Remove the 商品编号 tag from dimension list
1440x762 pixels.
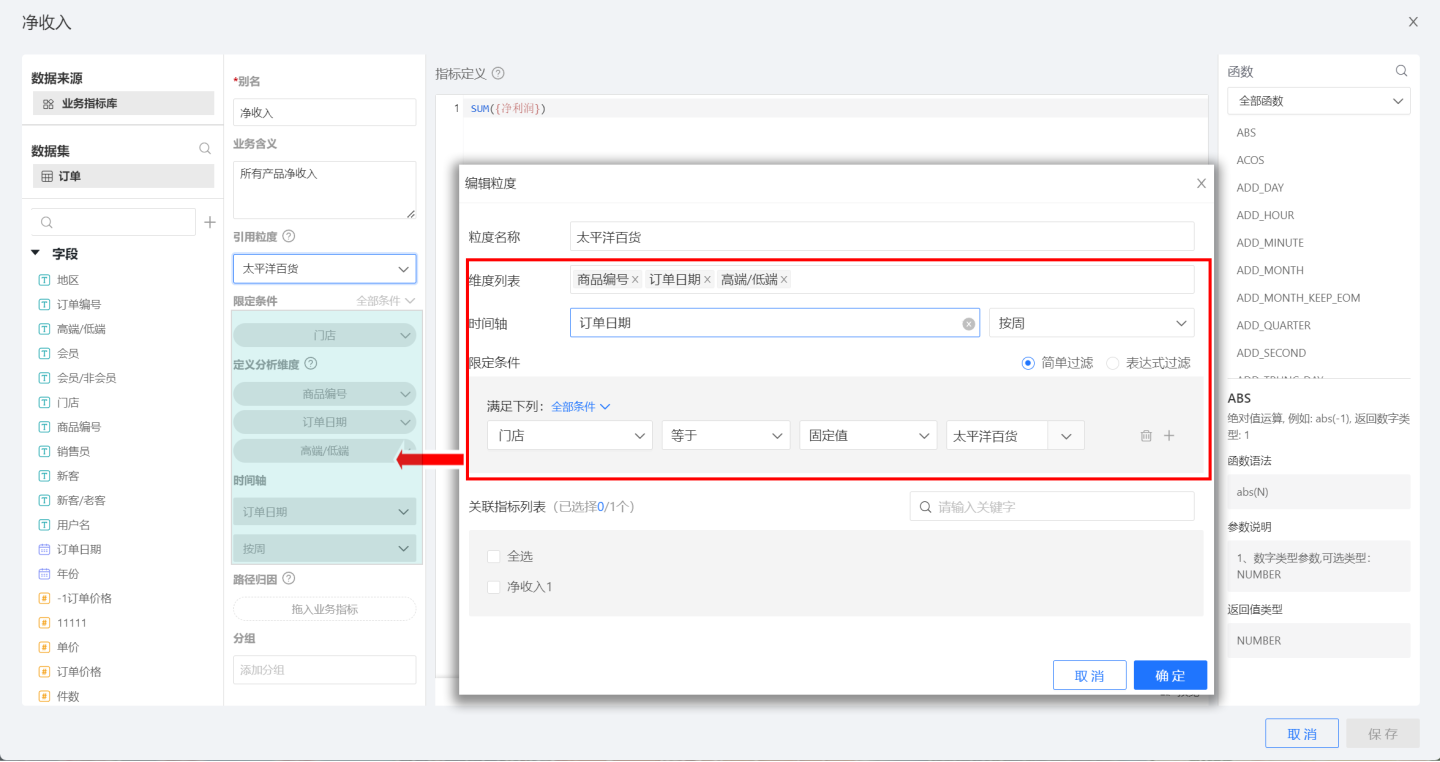tap(635, 280)
